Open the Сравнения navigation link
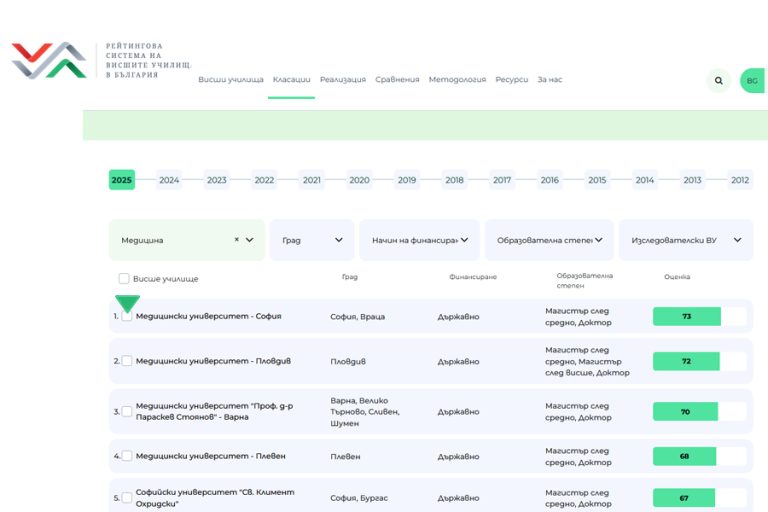 pos(397,80)
